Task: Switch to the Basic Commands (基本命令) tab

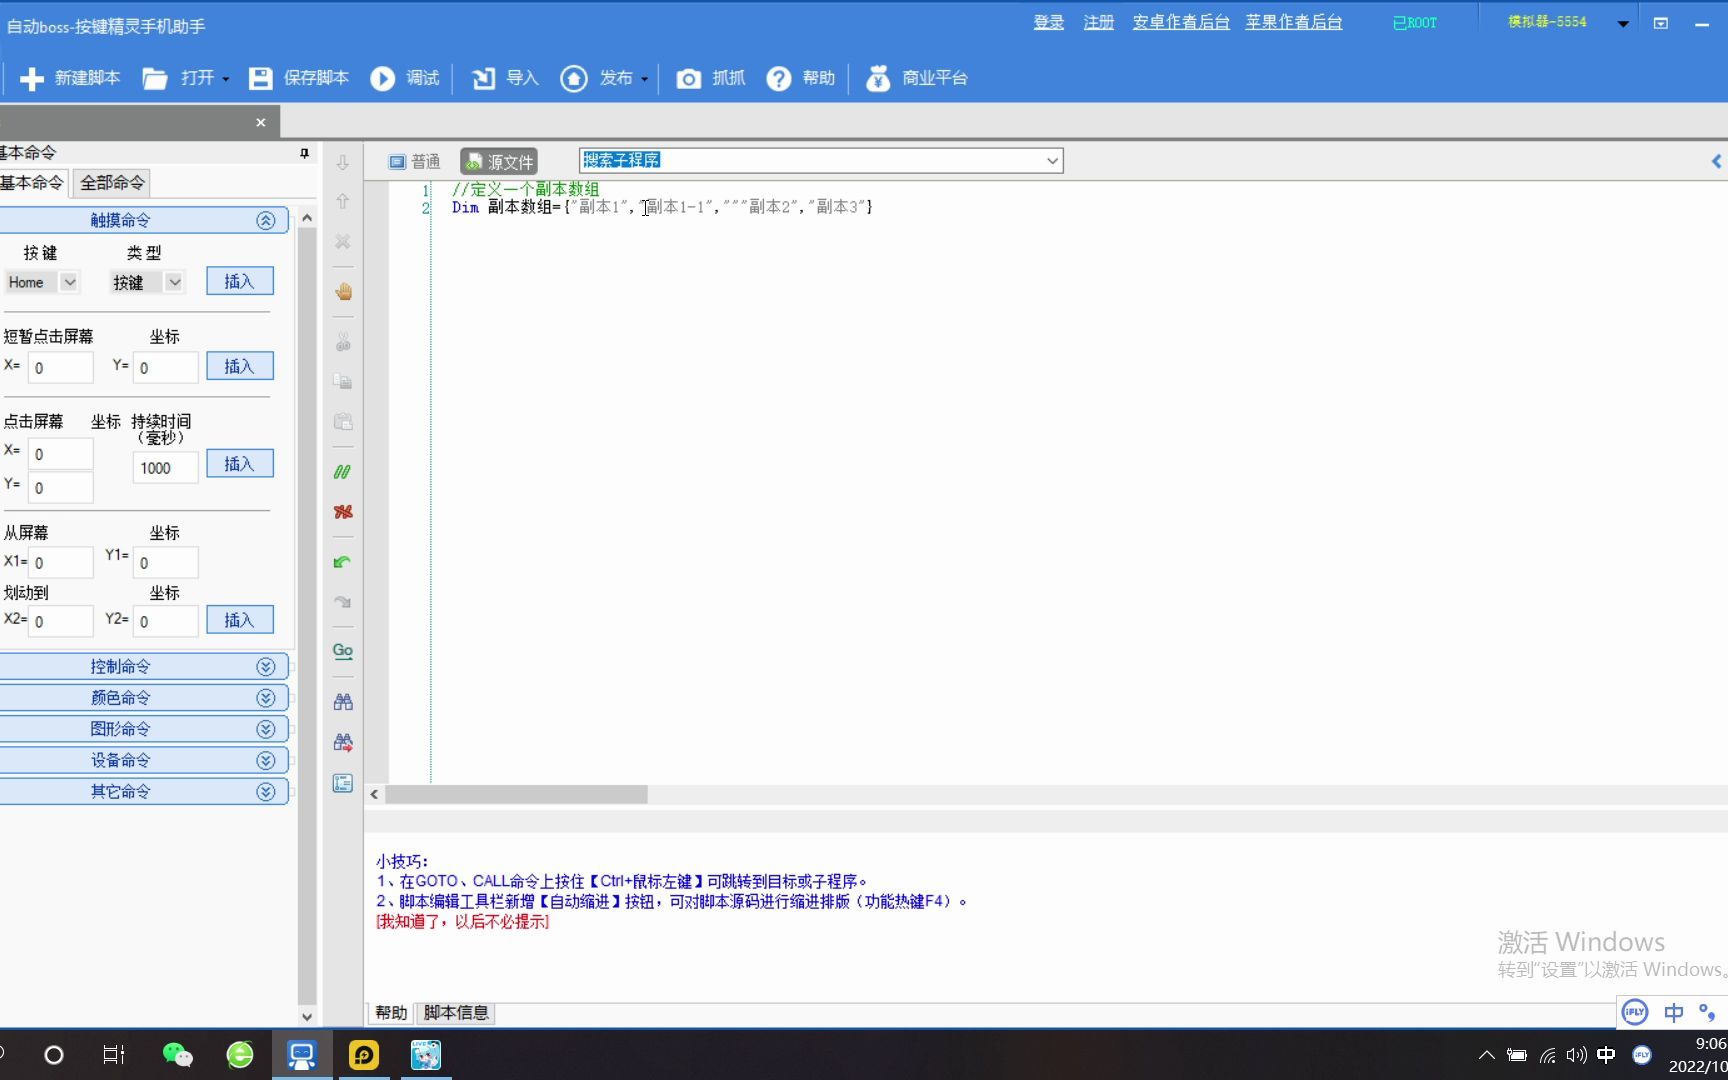Action: (x=32, y=183)
